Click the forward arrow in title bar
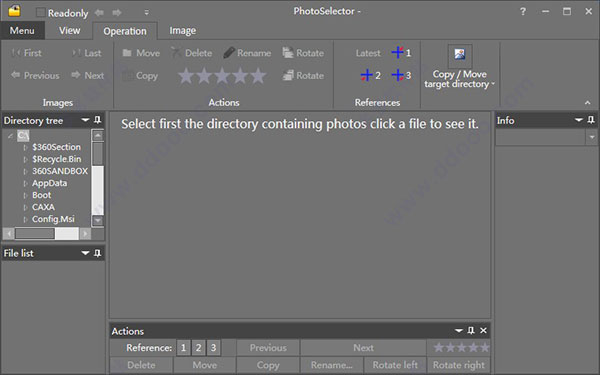The width and height of the screenshot is (600, 375). click(x=117, y=13)
